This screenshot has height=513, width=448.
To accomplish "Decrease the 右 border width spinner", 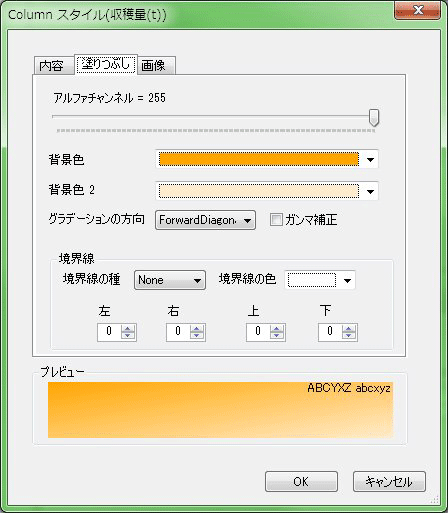I will point(197,335).
